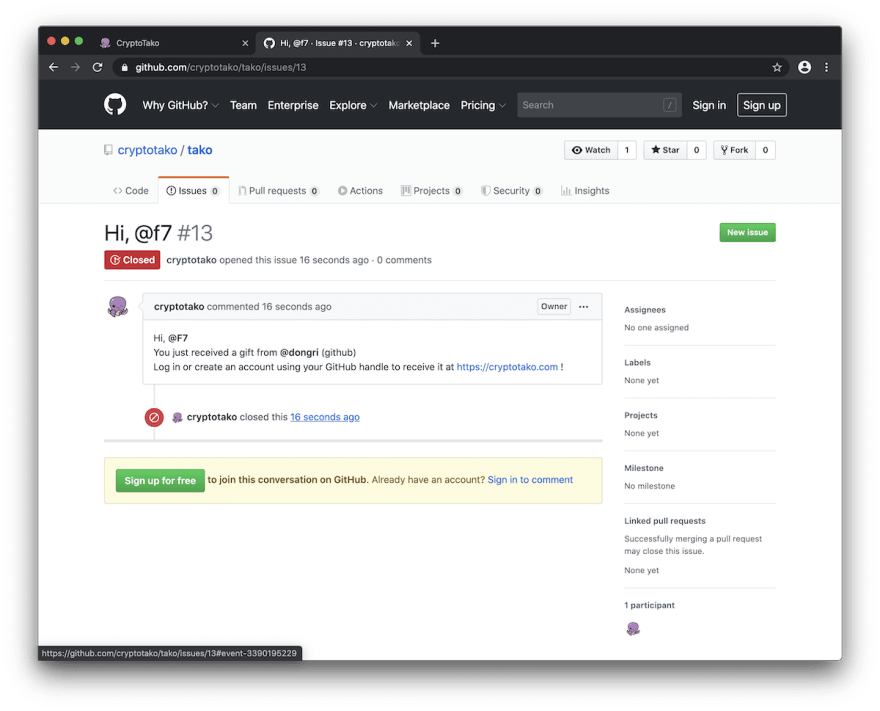This screenshot has width=880, height=711.
Task: Open the Enterprise nav link
Action: pyautogui.click(x=293, y=105)
